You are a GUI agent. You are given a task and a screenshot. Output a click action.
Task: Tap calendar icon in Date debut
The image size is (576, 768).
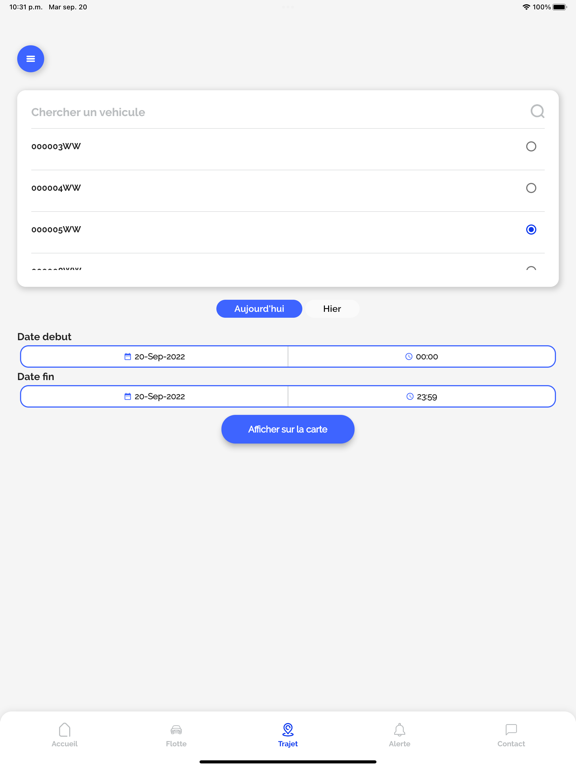[x=127, y=357]
